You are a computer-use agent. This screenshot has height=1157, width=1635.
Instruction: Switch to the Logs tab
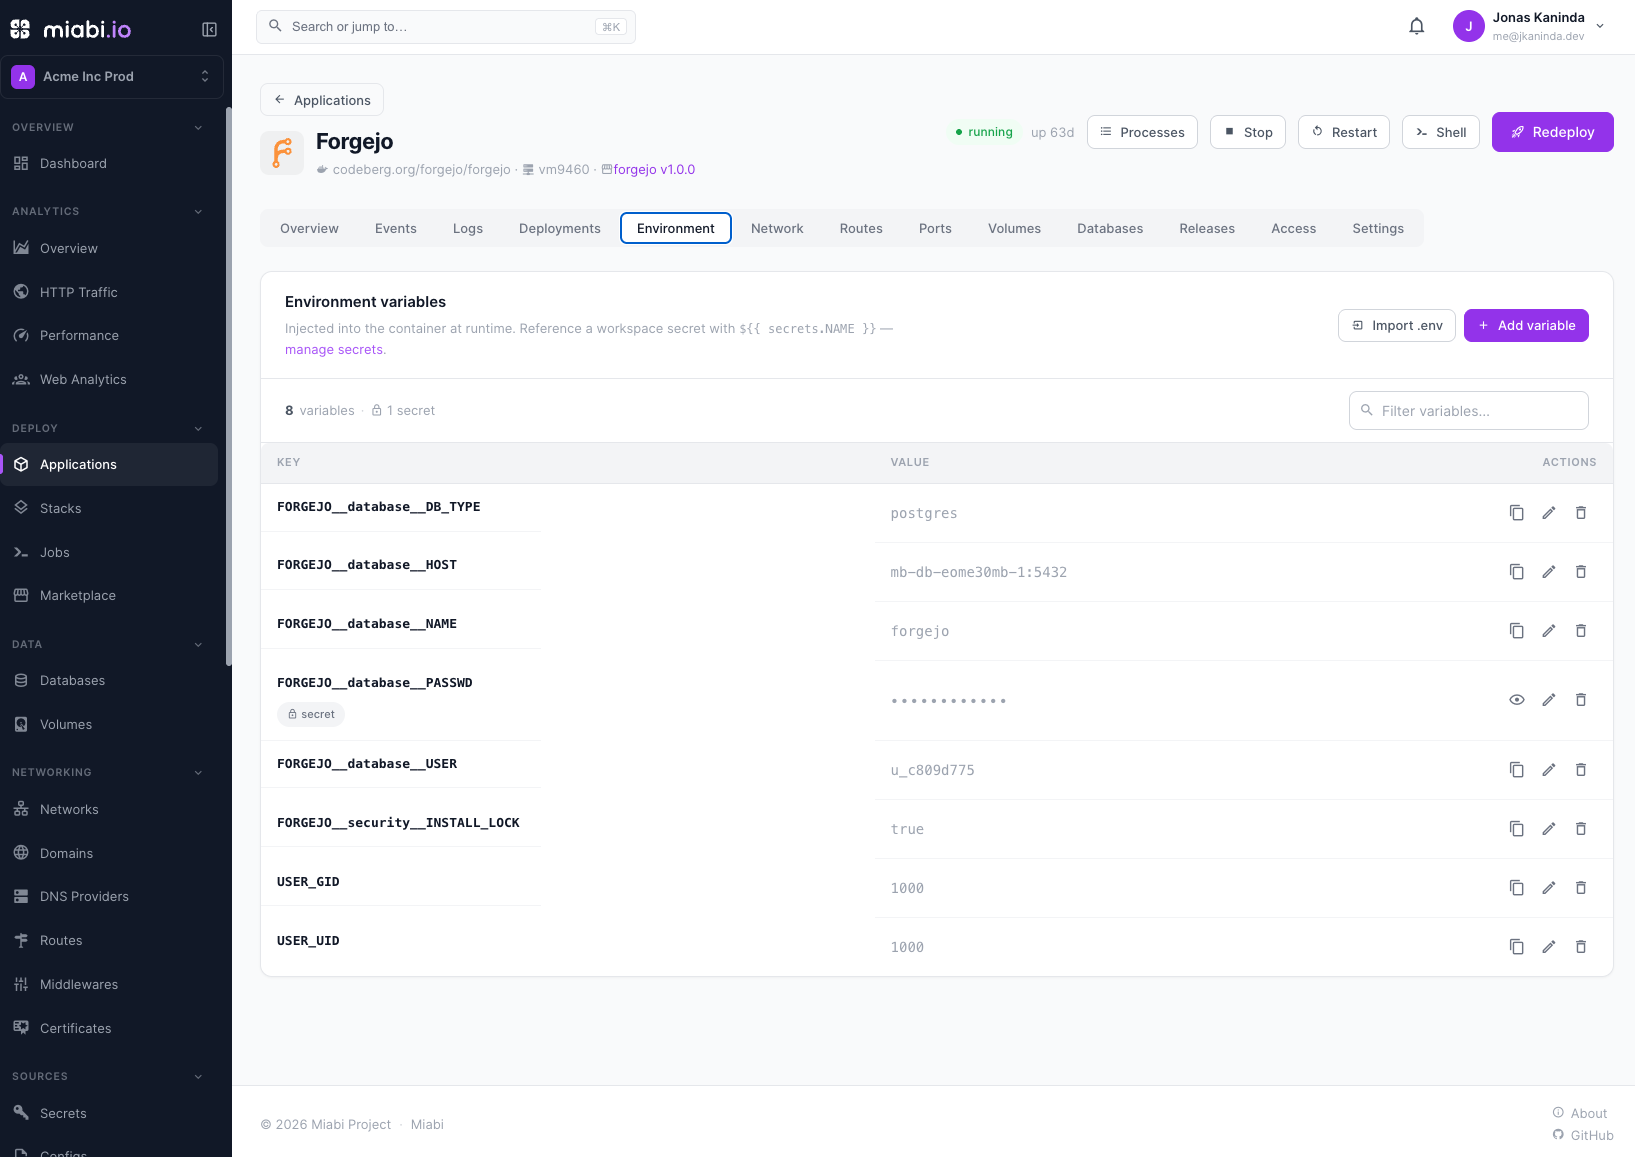pyautogui.click(x=468, y=228)
